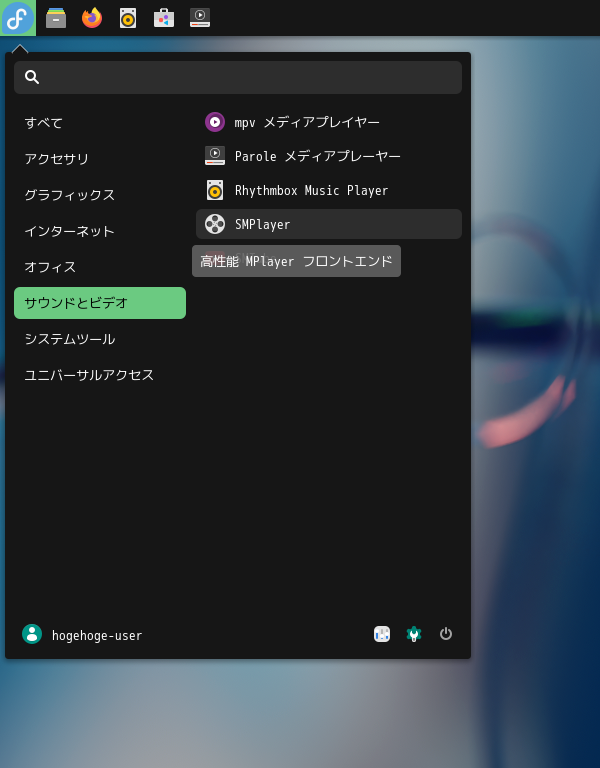Select the すべて category
Screen dimensions: 600x768
point(100,123)
